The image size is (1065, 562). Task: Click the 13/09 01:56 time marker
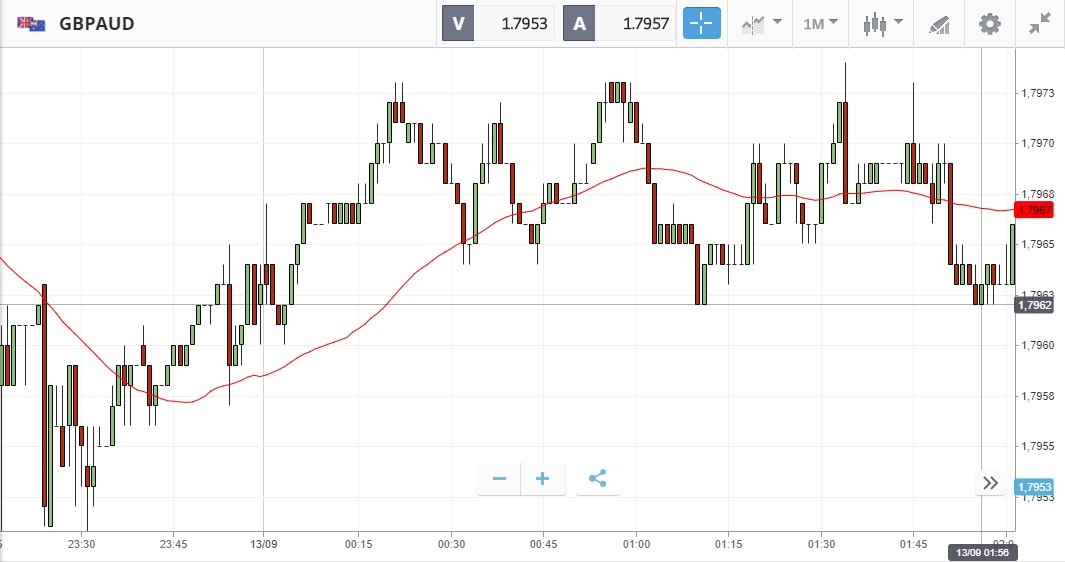[981, 552]
